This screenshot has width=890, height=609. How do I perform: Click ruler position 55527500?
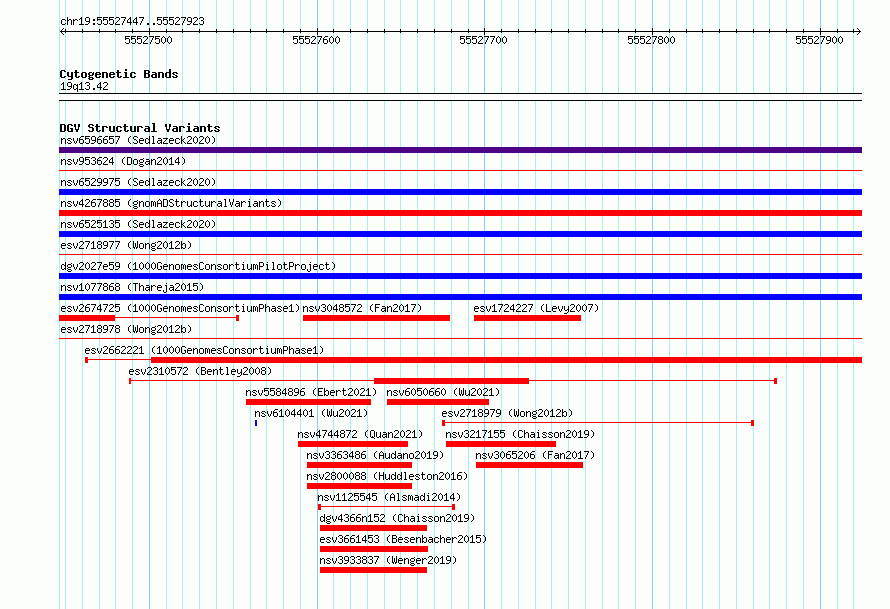click(148, 40)
